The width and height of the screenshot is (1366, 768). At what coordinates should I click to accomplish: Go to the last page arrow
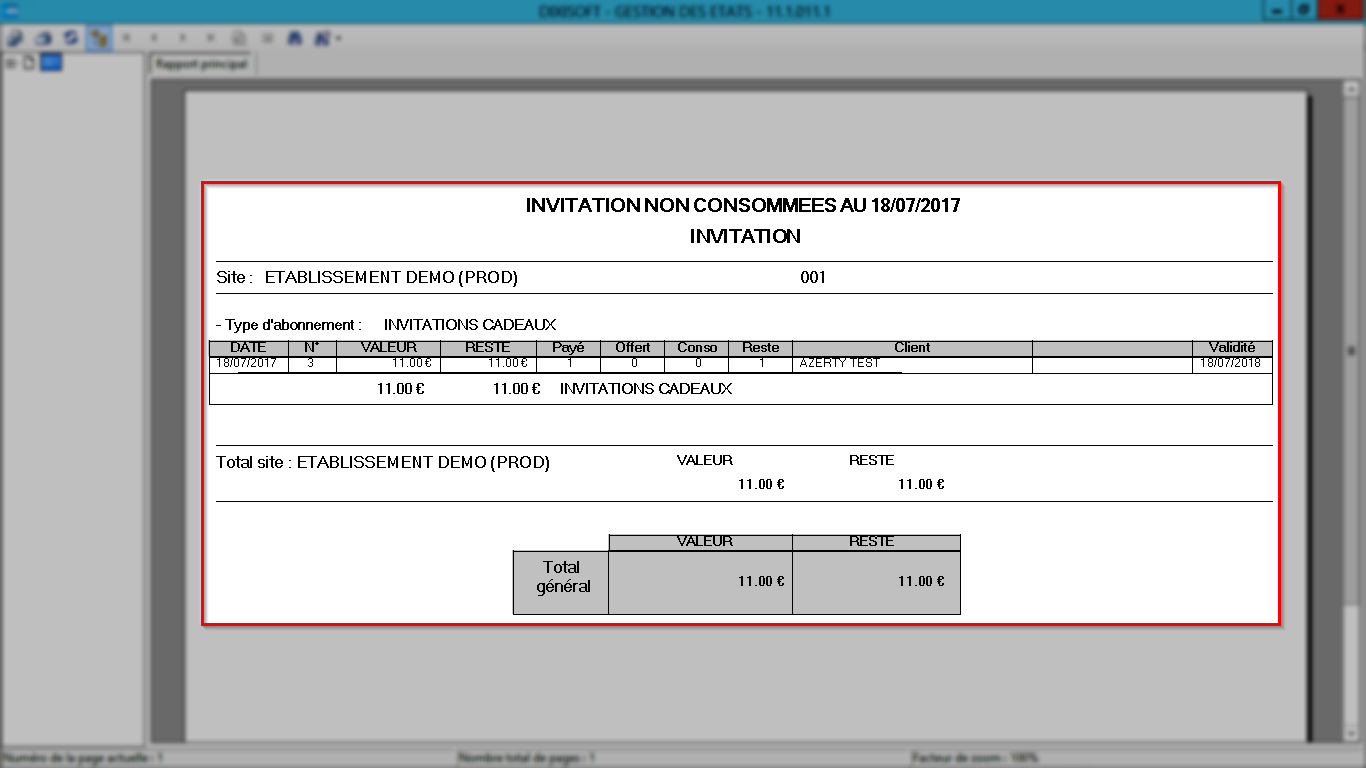(x=211, y=38)
